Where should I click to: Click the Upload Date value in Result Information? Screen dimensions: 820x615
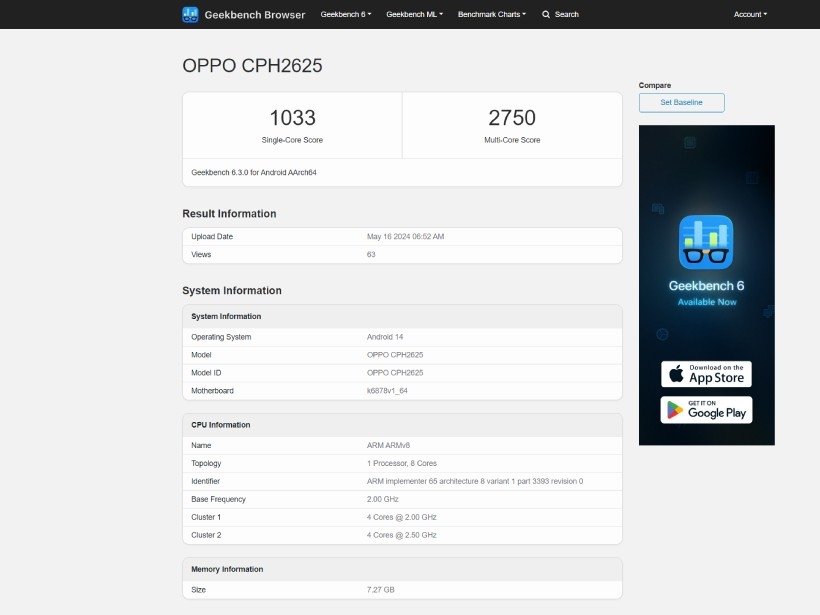pos(405,237)
